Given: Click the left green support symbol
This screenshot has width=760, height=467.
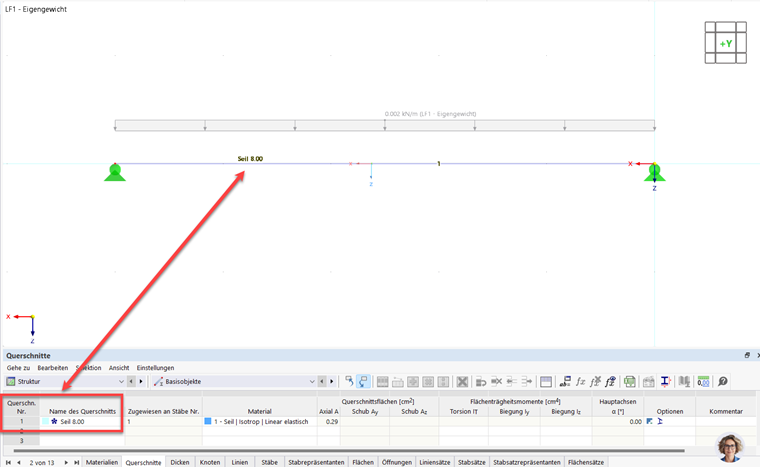Looking at the screenshot, I should pos(115,172).
